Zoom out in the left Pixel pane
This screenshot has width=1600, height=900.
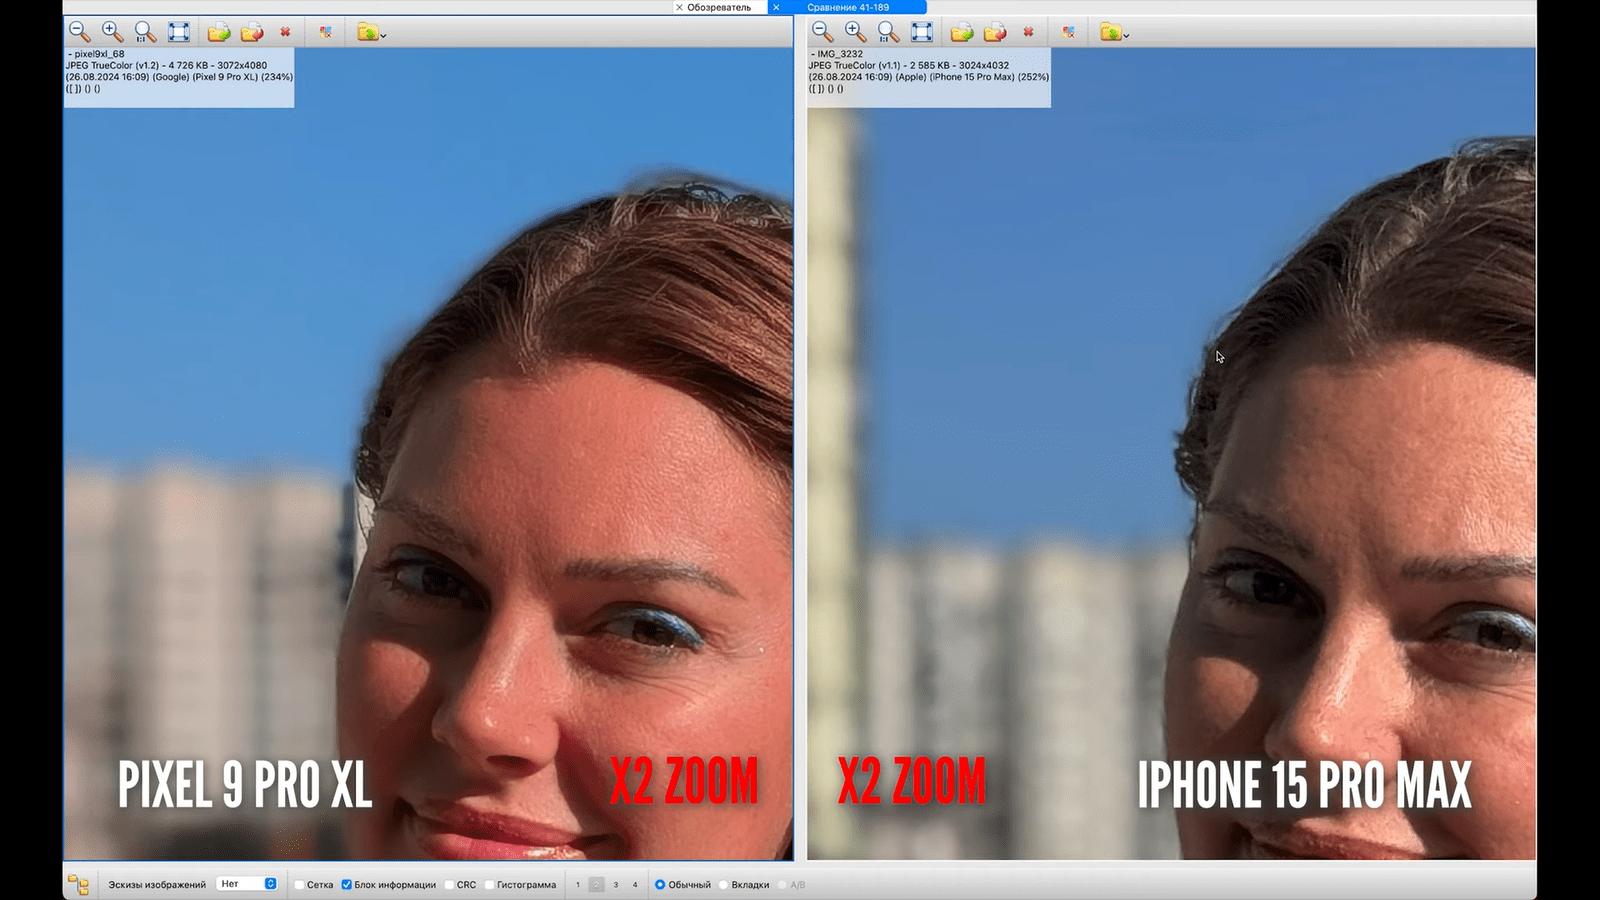(x=79, y=32)
